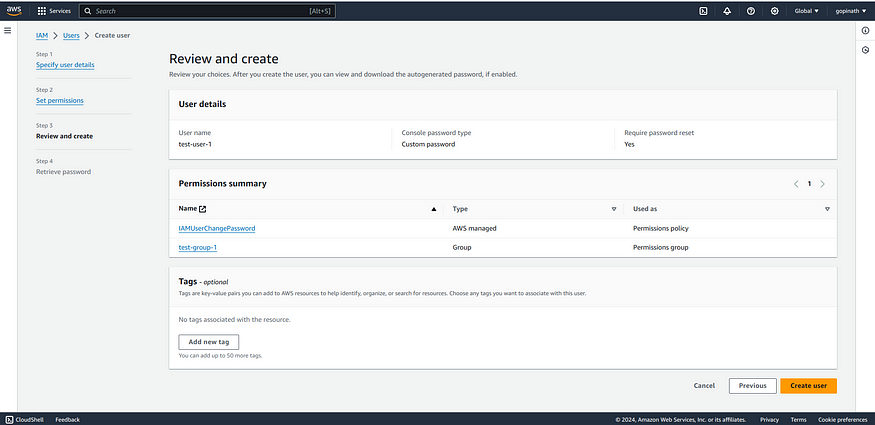Go to next permissions page arrow
Image resolution: width=875 pixels, height=425 pixels.
823,184
